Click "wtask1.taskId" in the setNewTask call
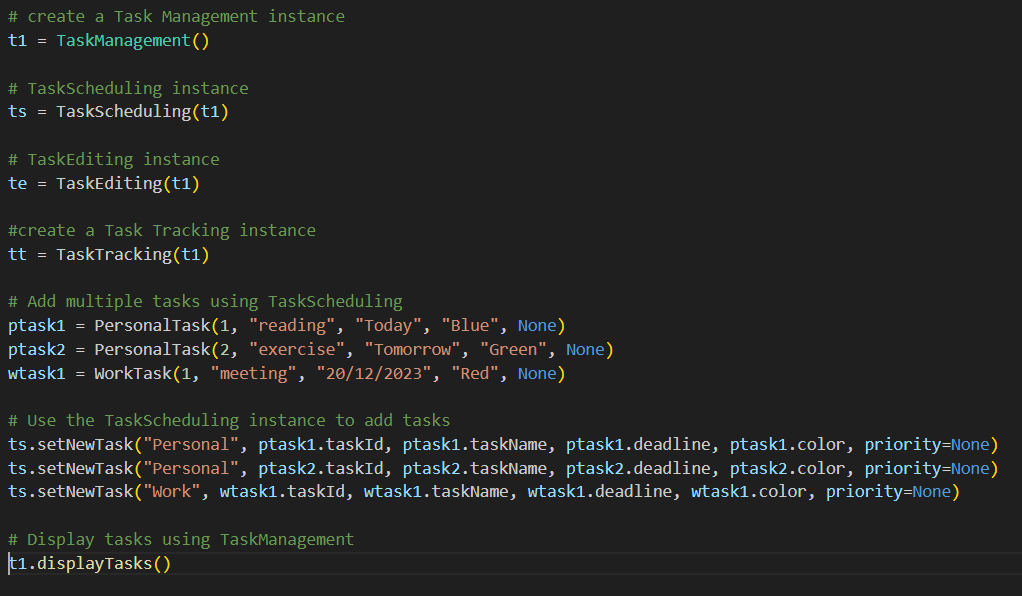 282,492
